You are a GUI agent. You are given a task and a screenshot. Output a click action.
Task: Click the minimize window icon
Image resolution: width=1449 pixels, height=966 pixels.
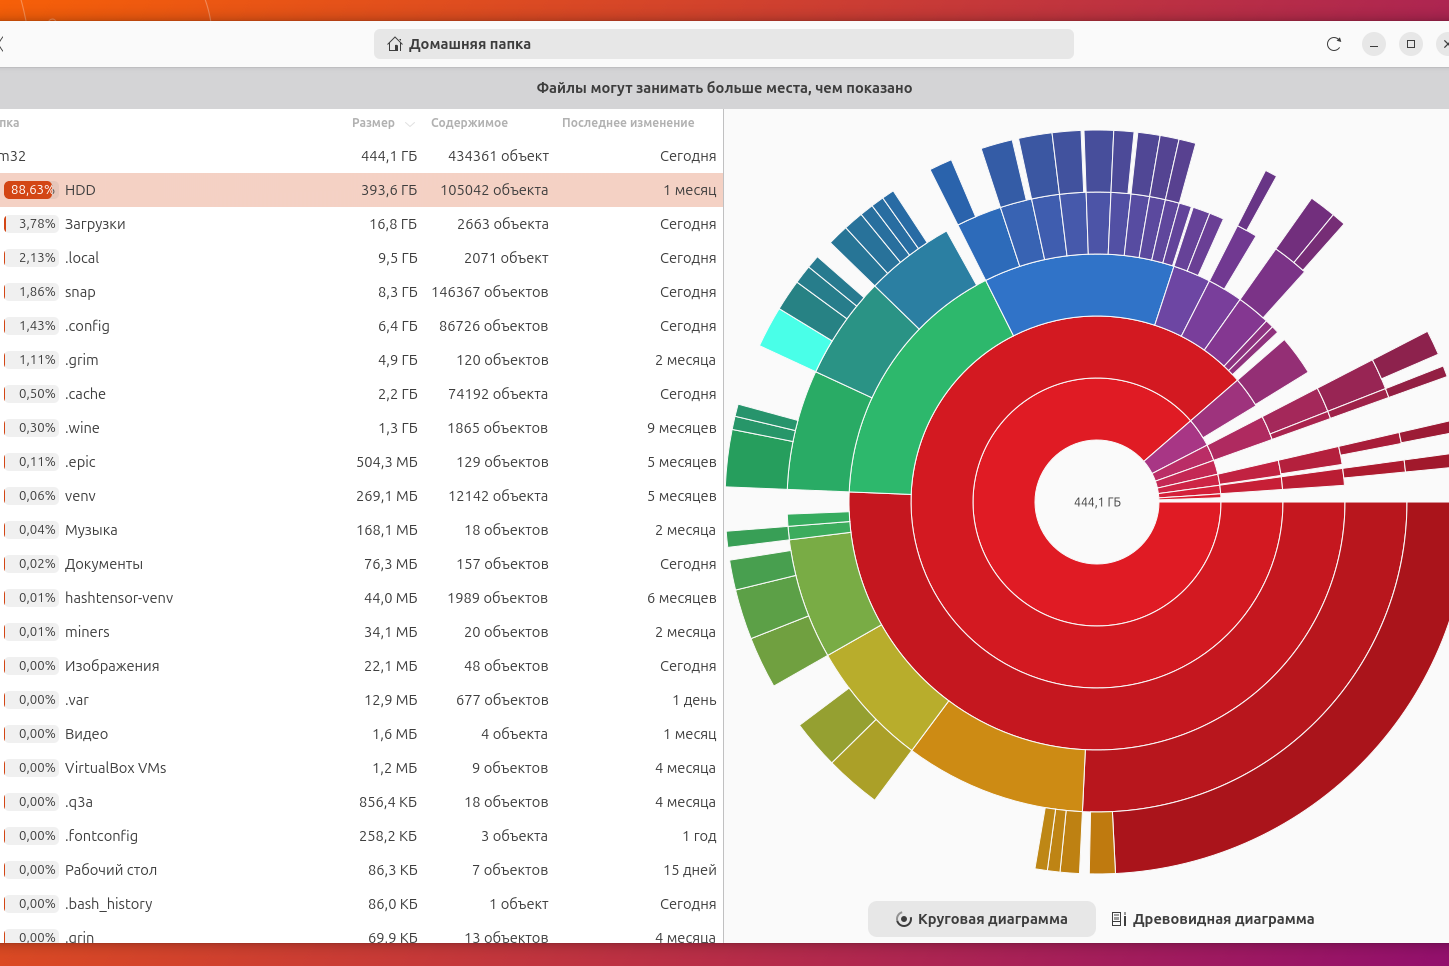click(x=1374, y=44)
